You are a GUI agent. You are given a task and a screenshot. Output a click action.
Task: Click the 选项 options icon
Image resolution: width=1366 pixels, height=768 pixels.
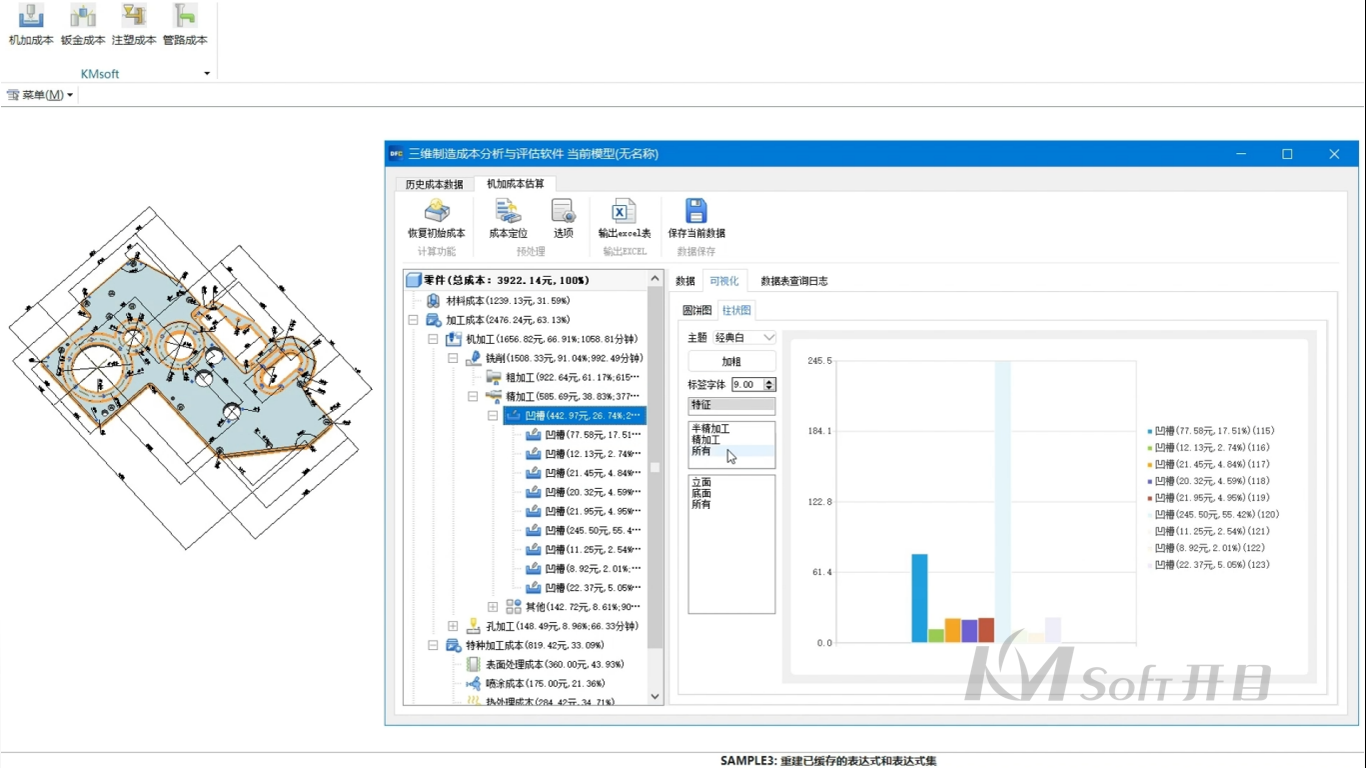click(564, 212)
